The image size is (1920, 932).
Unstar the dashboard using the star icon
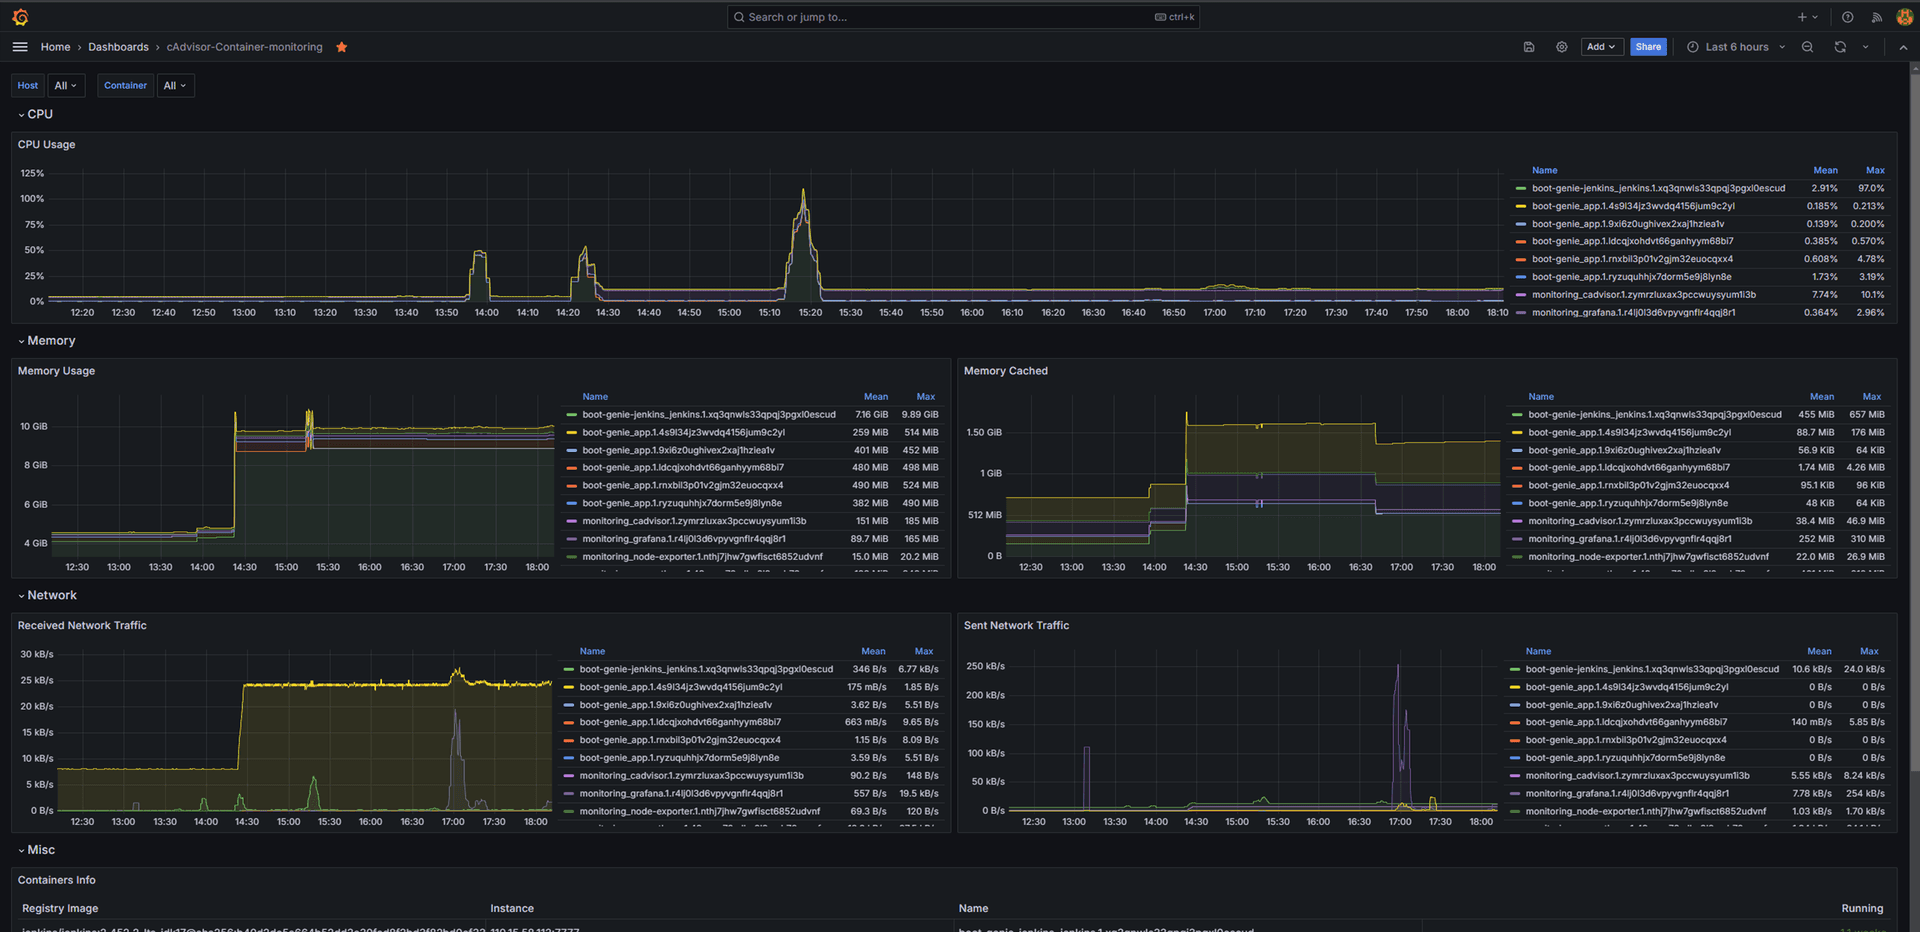342,47
